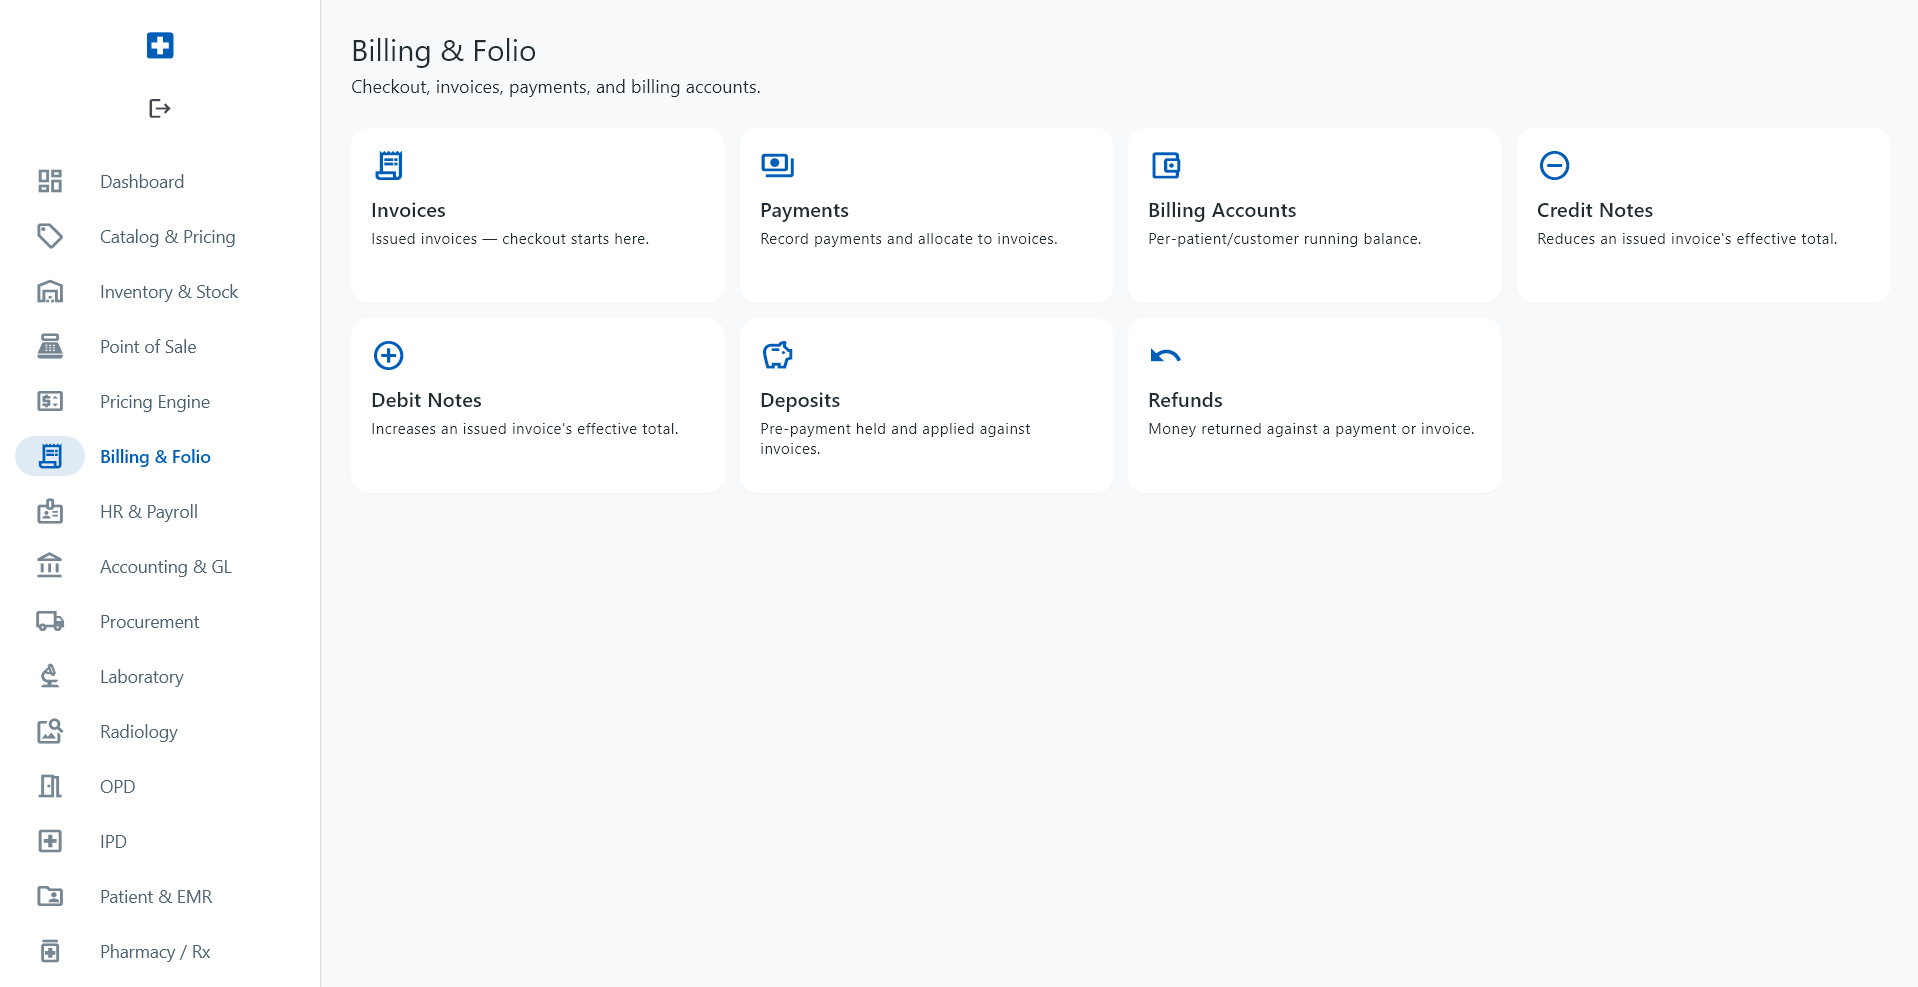Click the blue medical cross logo
Image resolution: width=1918 pixels, height=987 pixels.
(x=160, y=45)
